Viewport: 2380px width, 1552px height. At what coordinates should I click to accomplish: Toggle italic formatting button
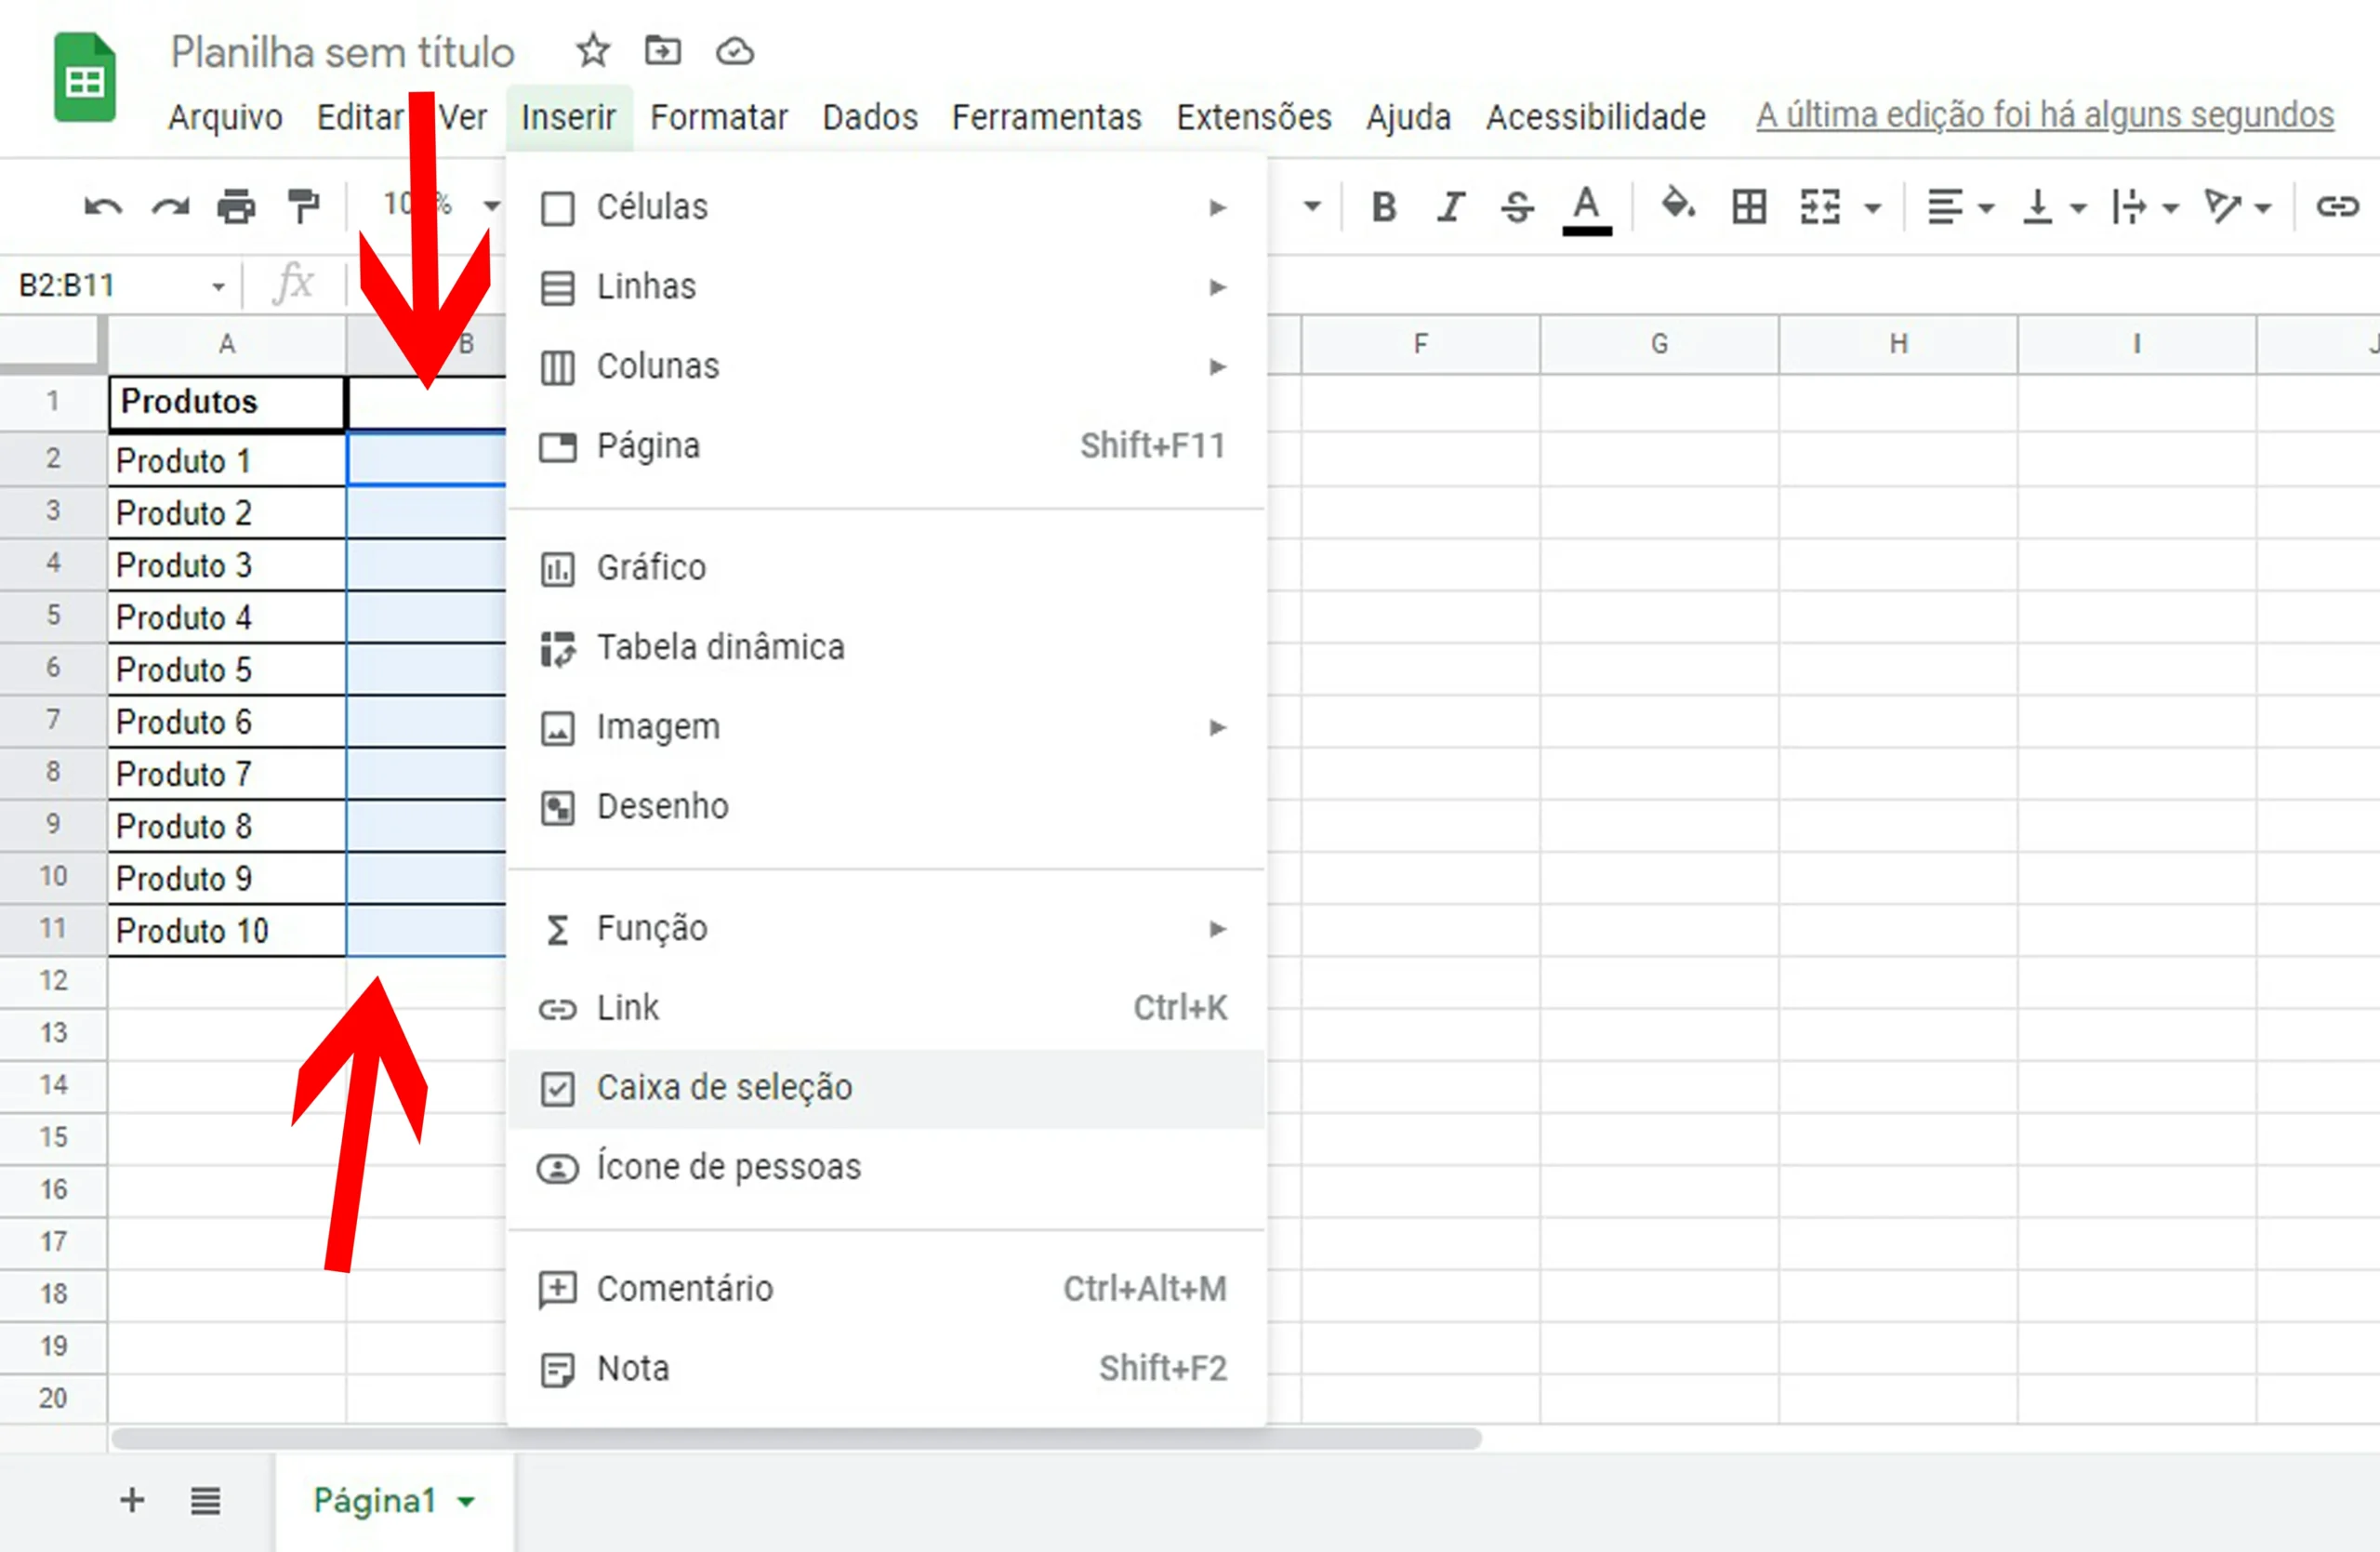1451,207
